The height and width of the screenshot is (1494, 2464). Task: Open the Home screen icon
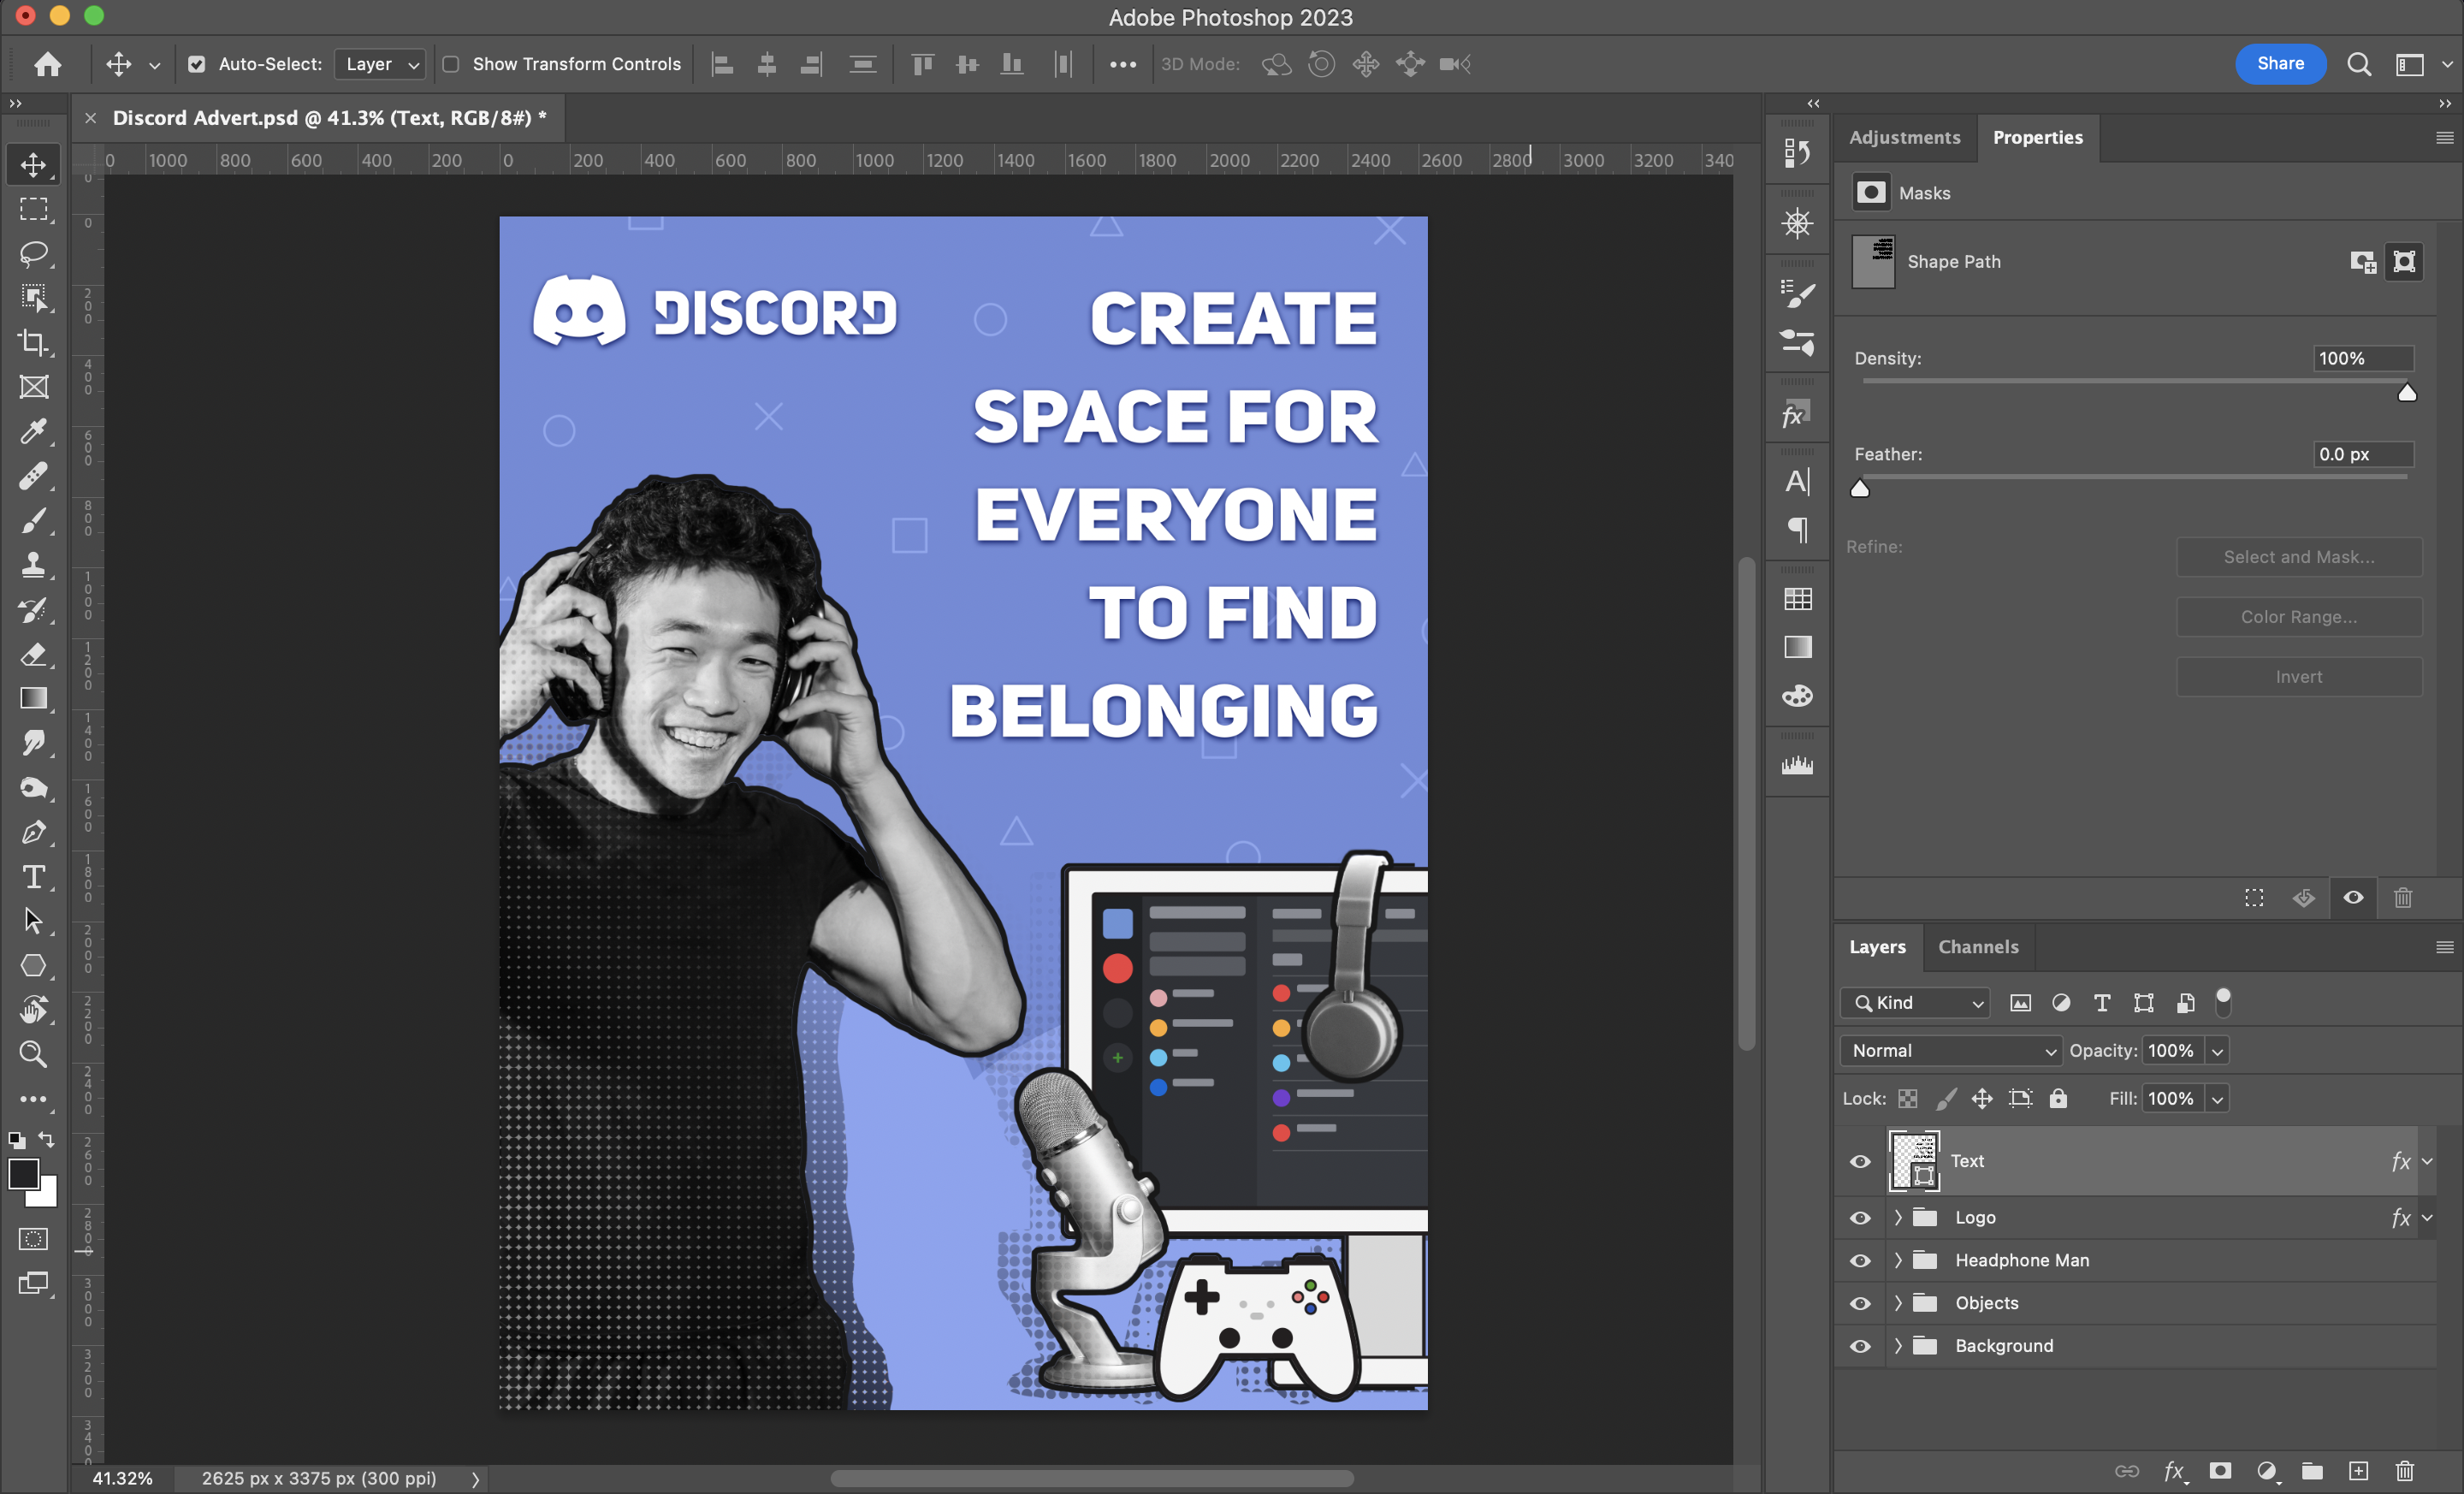point(48,64)
